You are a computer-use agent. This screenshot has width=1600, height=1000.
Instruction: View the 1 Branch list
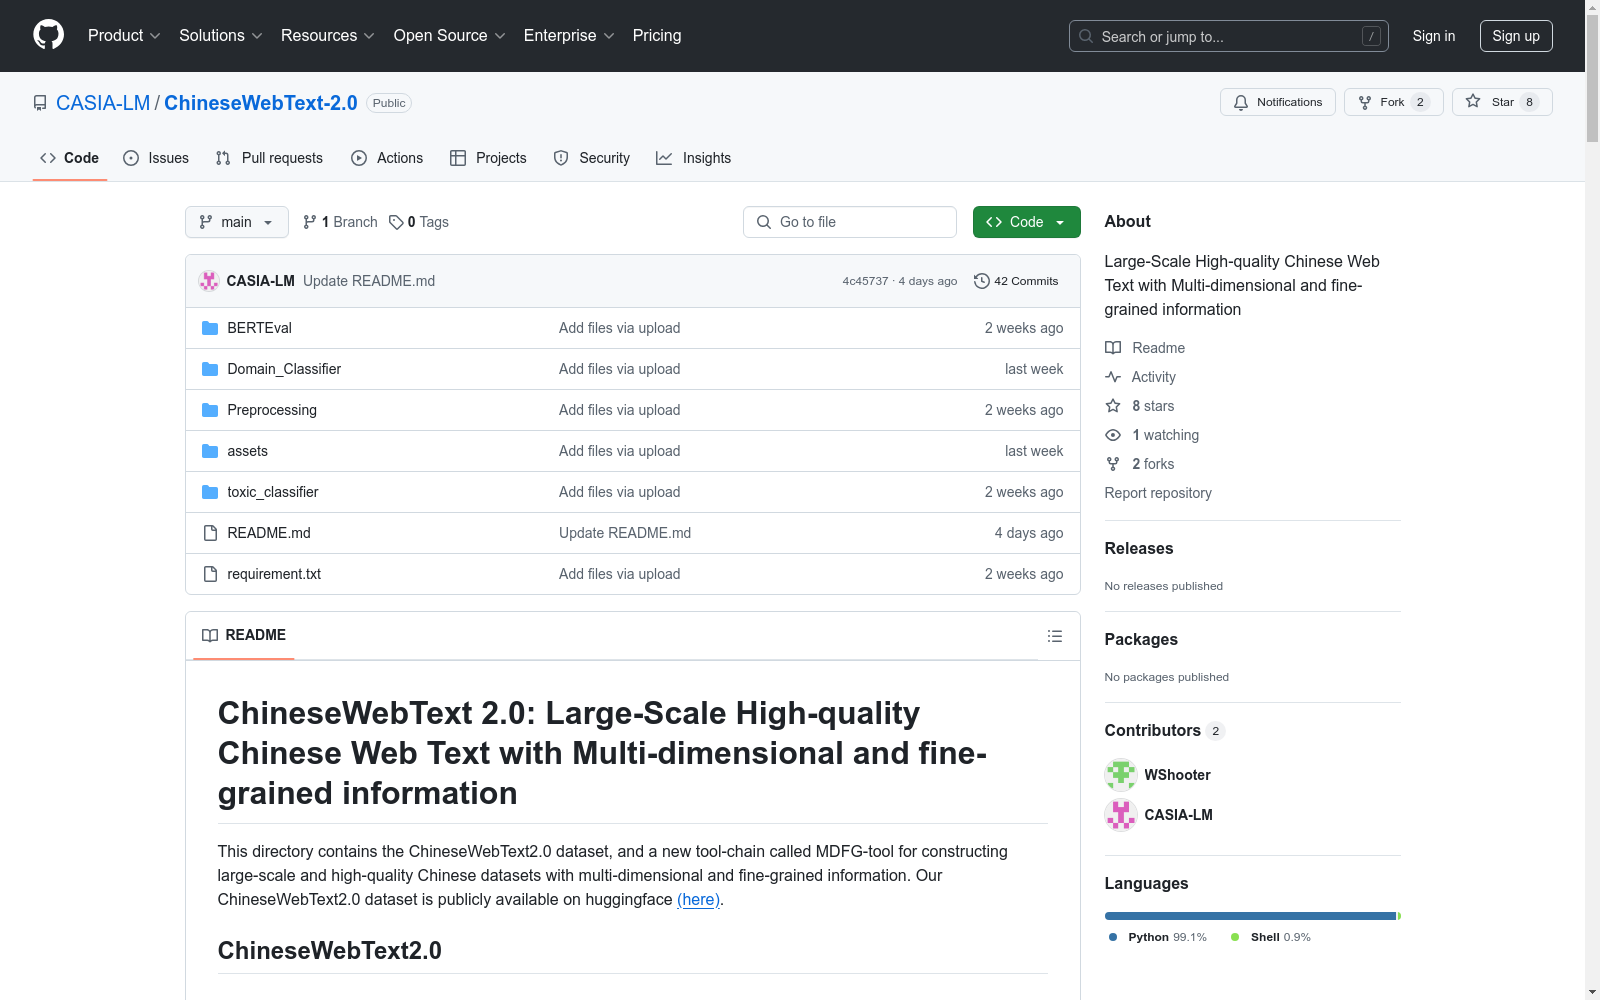pos(340,222)
